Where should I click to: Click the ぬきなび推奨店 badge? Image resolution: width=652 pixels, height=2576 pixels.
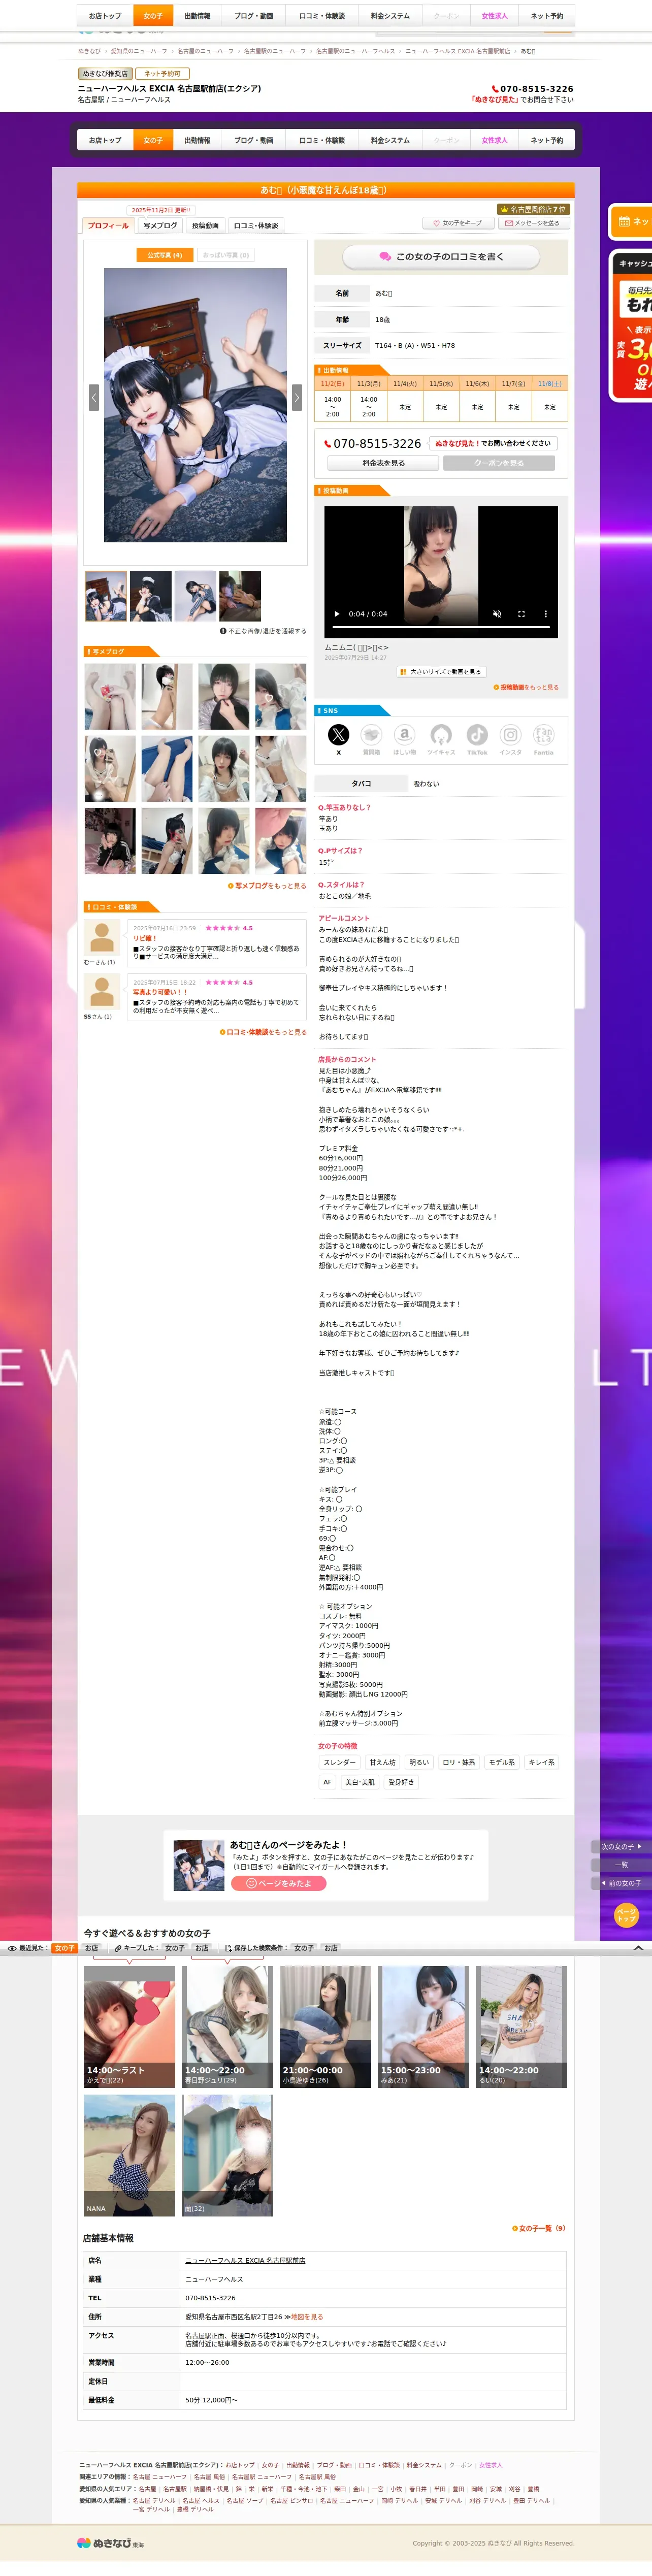[105, 74]
